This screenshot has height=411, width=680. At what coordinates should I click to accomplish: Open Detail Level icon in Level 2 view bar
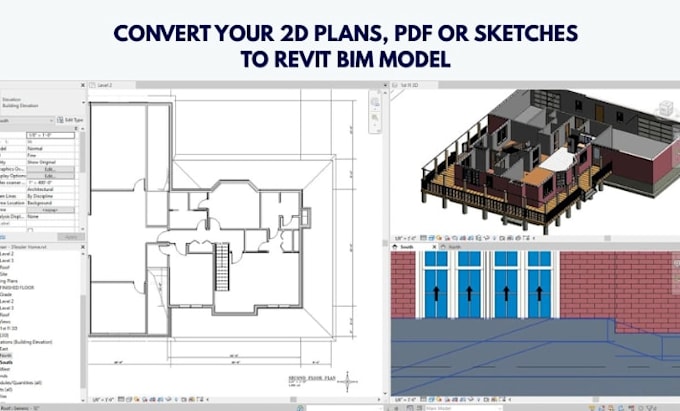tap(121, 399)
